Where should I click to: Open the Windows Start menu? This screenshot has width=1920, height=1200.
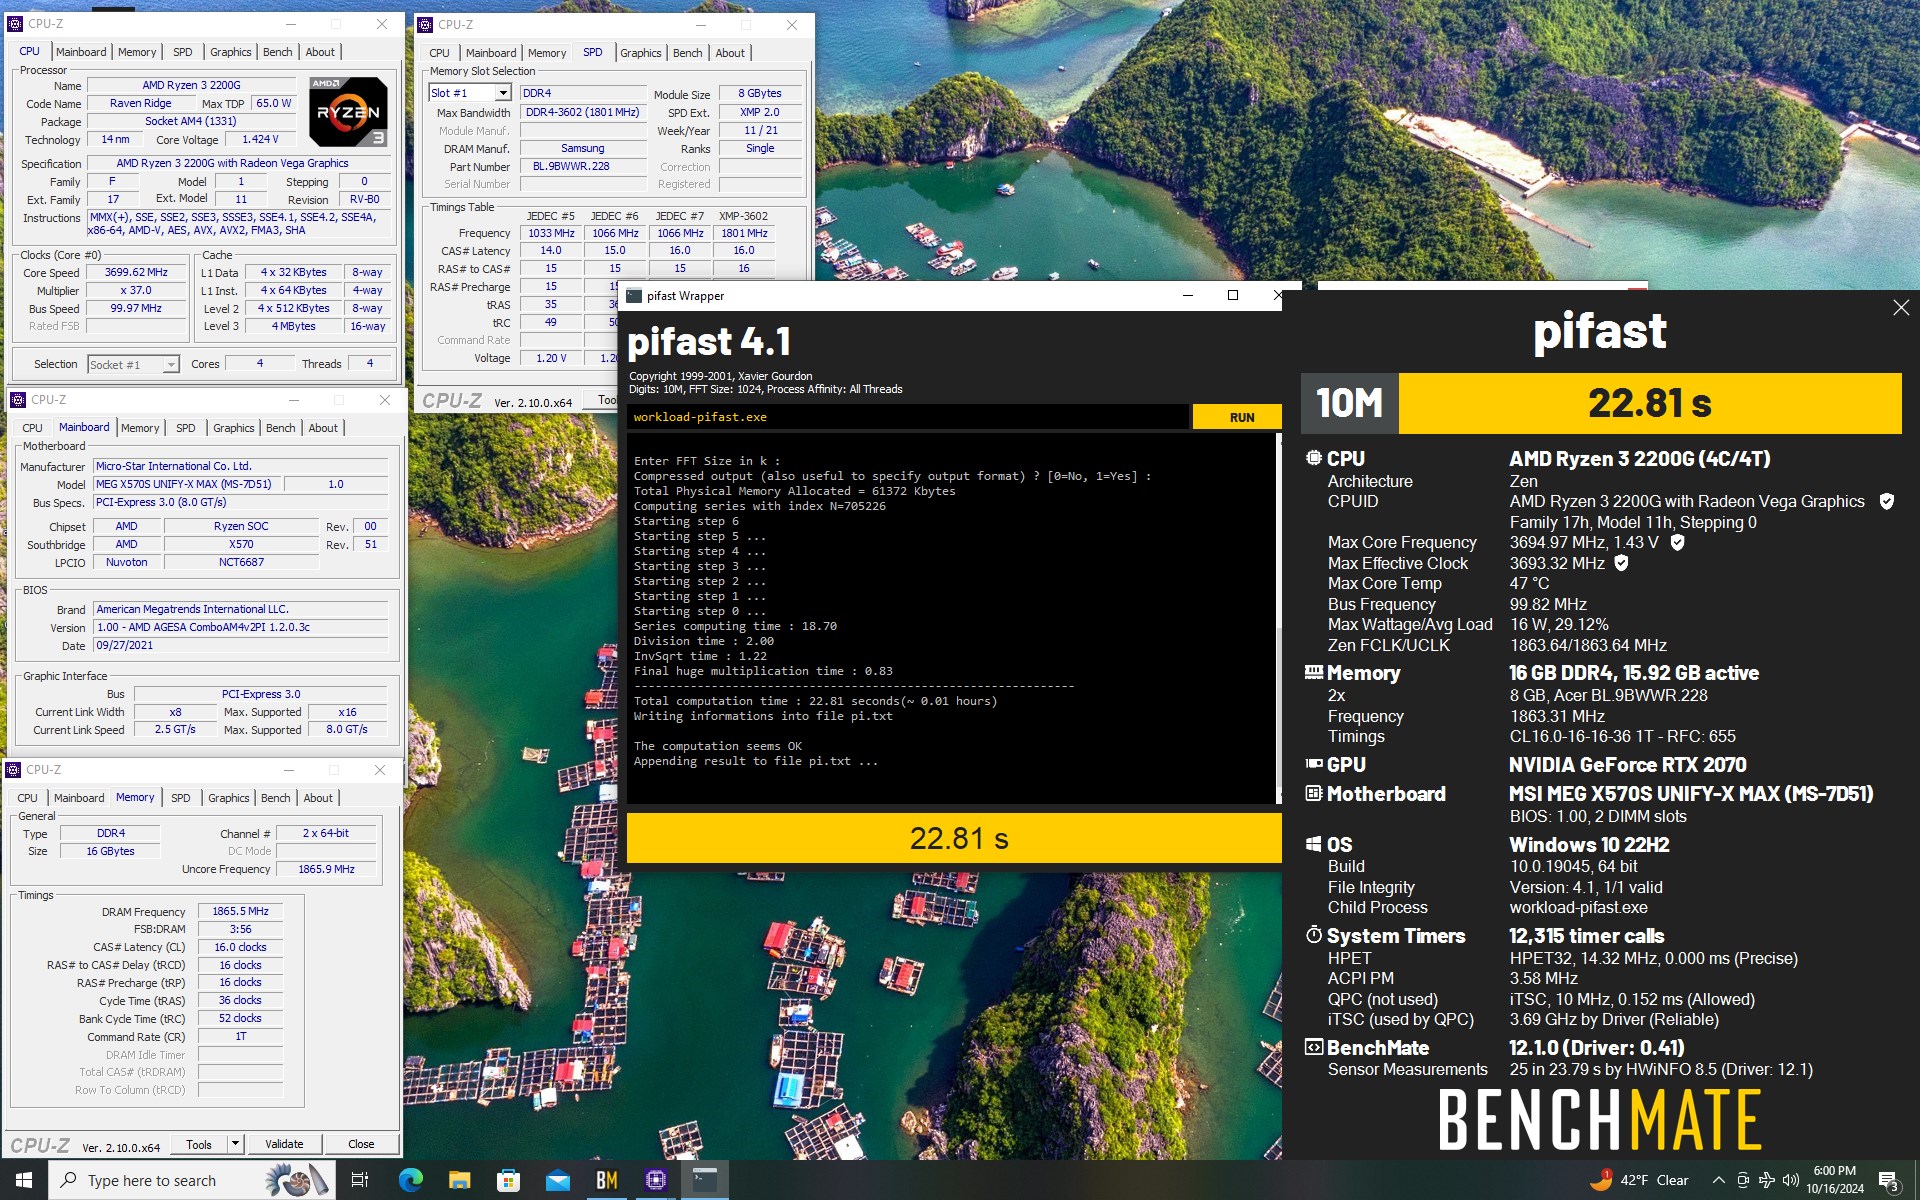[24, 1180]
